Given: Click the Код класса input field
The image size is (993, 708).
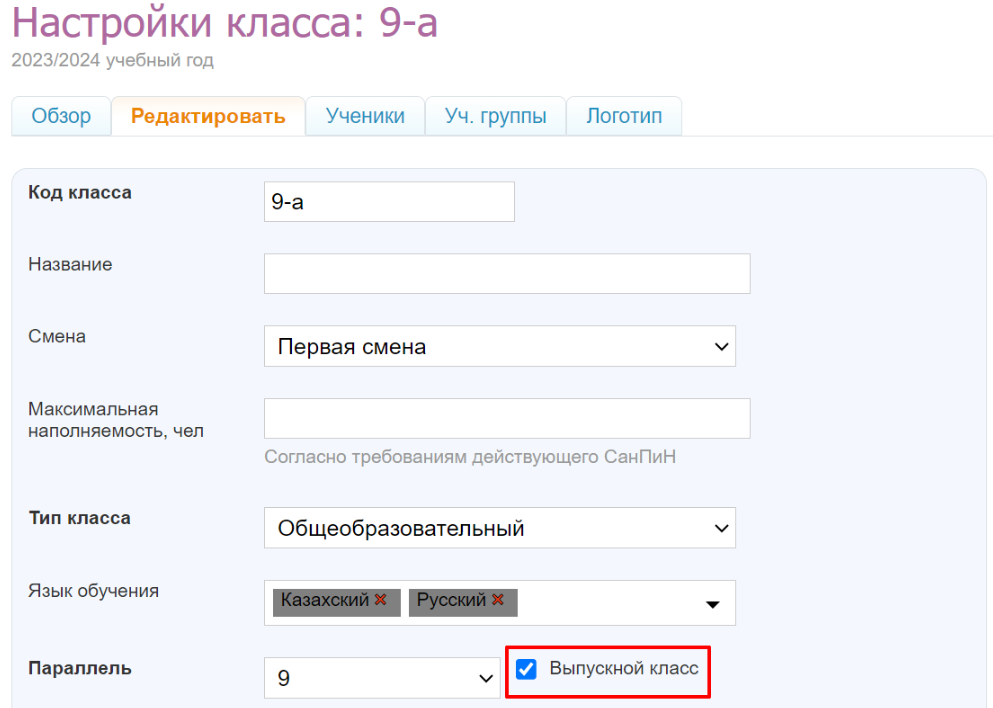Looking at the screenshot, I should point(389,202).
